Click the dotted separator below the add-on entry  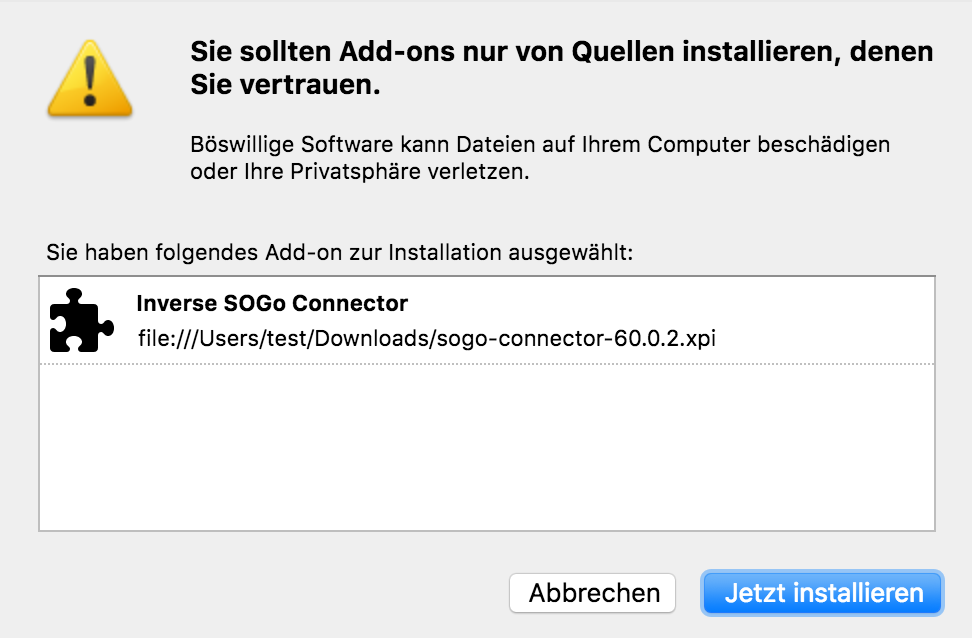(486, 364)
